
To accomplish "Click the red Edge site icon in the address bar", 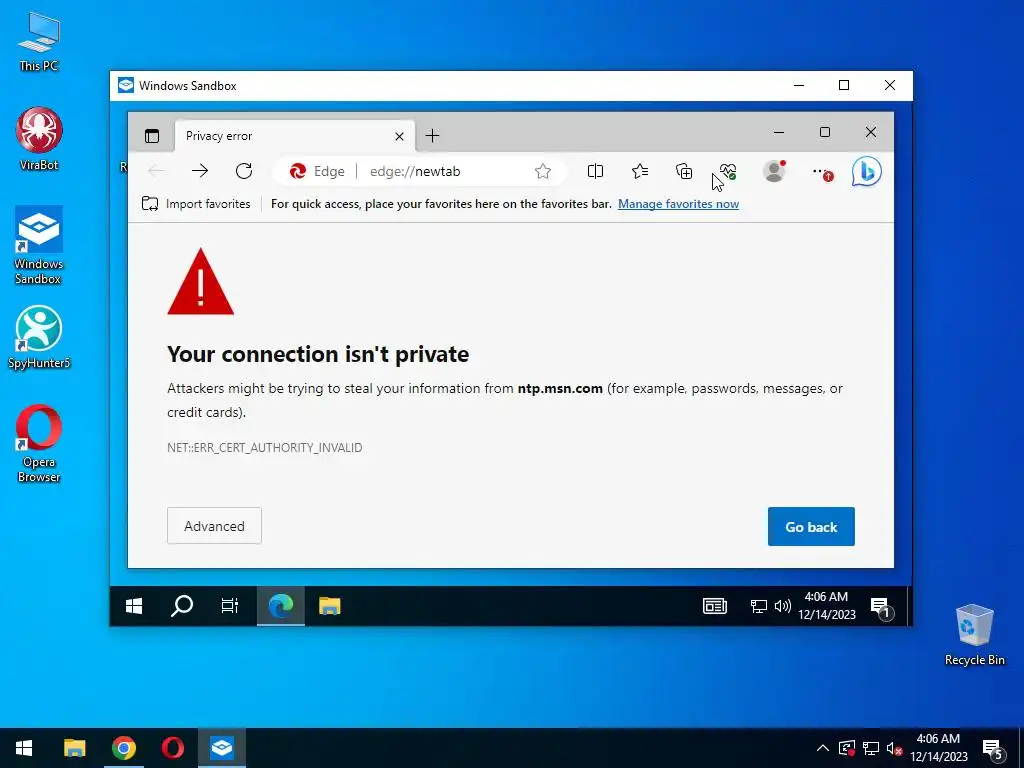I will click(x=298, y=171).
